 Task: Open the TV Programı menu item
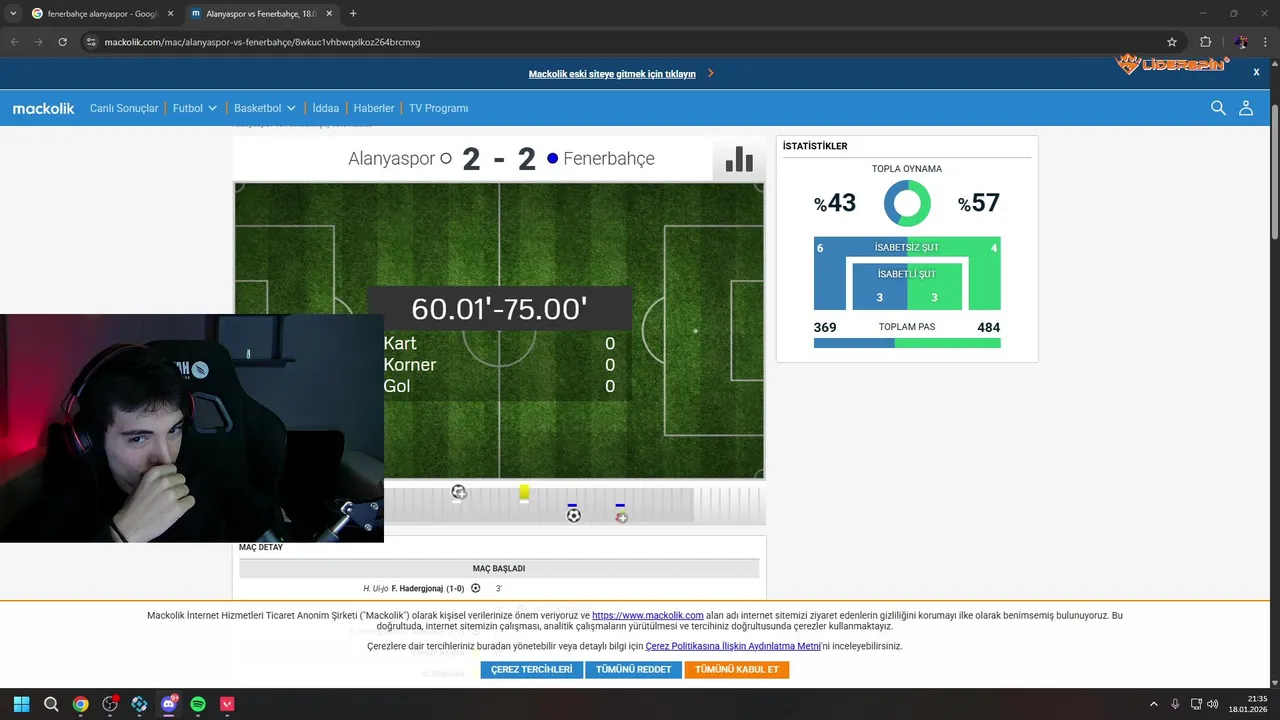click(x=438, y=108)
